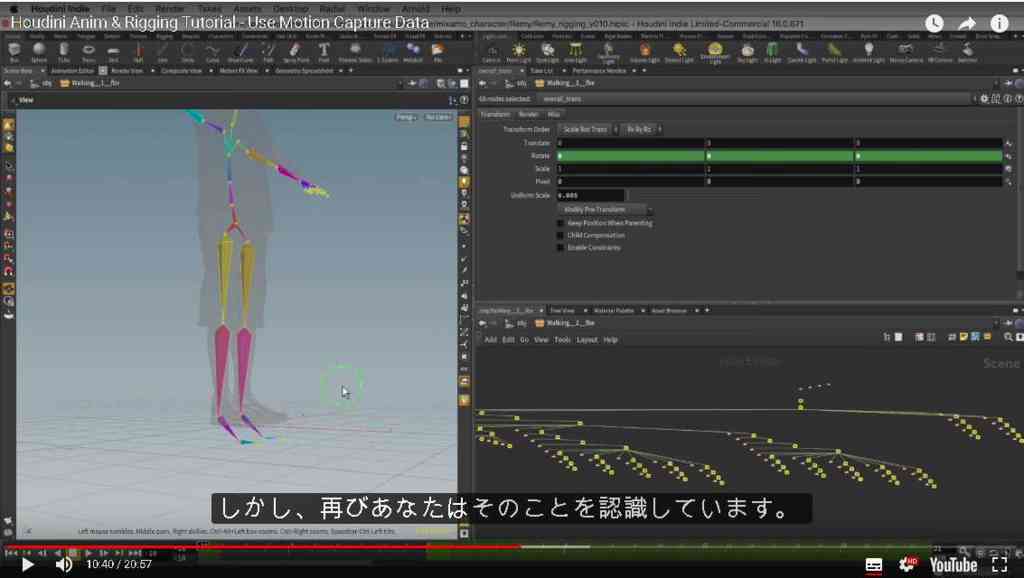Image resolution: width=1024 pixels, height=578 pixels.
Task: Add a Distant Light from the shelf
Action: (x=679, y=53)
